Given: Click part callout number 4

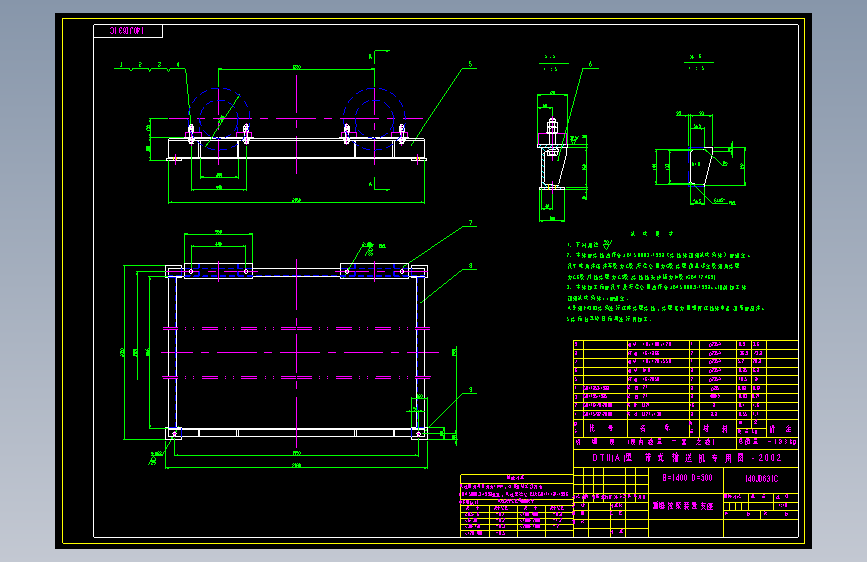Looking at the screenshot, I should [x=178, y=65].
